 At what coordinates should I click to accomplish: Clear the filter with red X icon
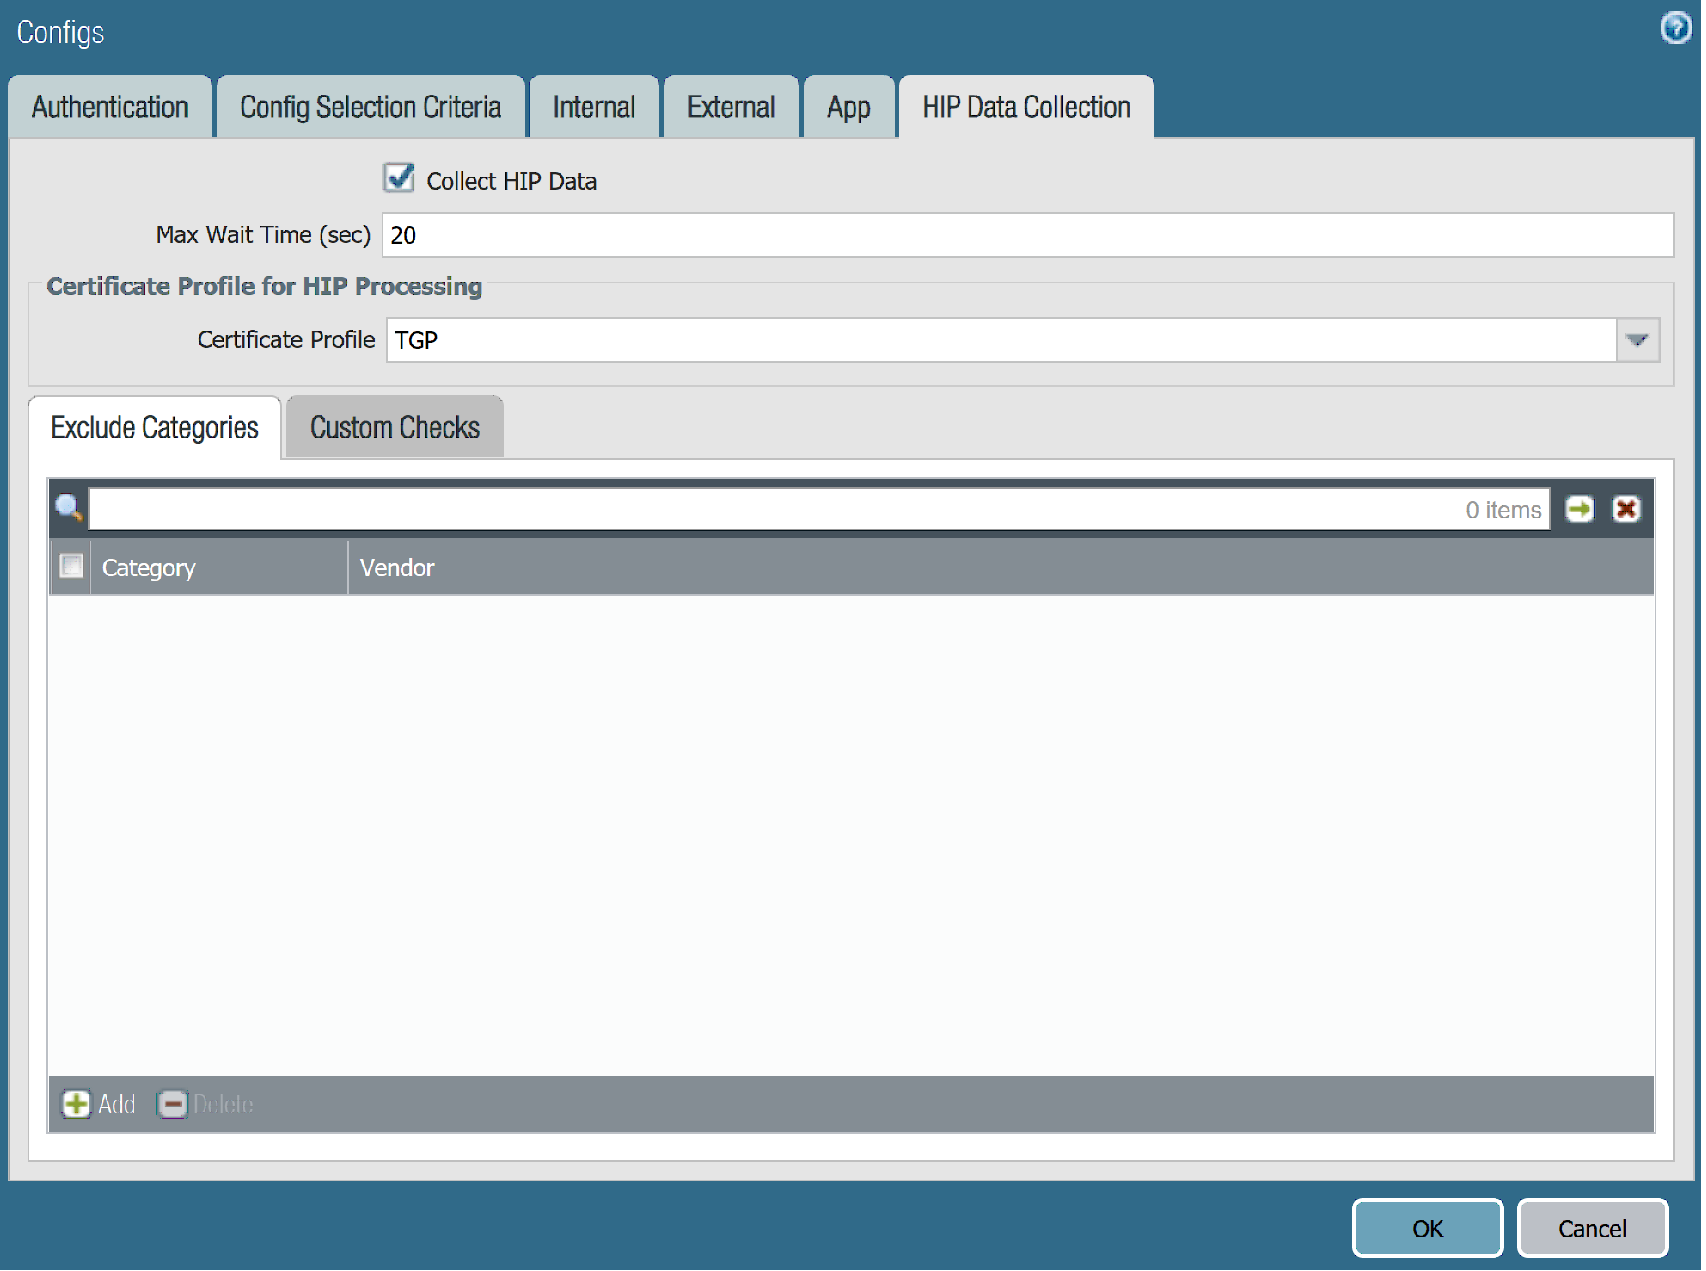pyautogui.click(x=1627, y=508)
